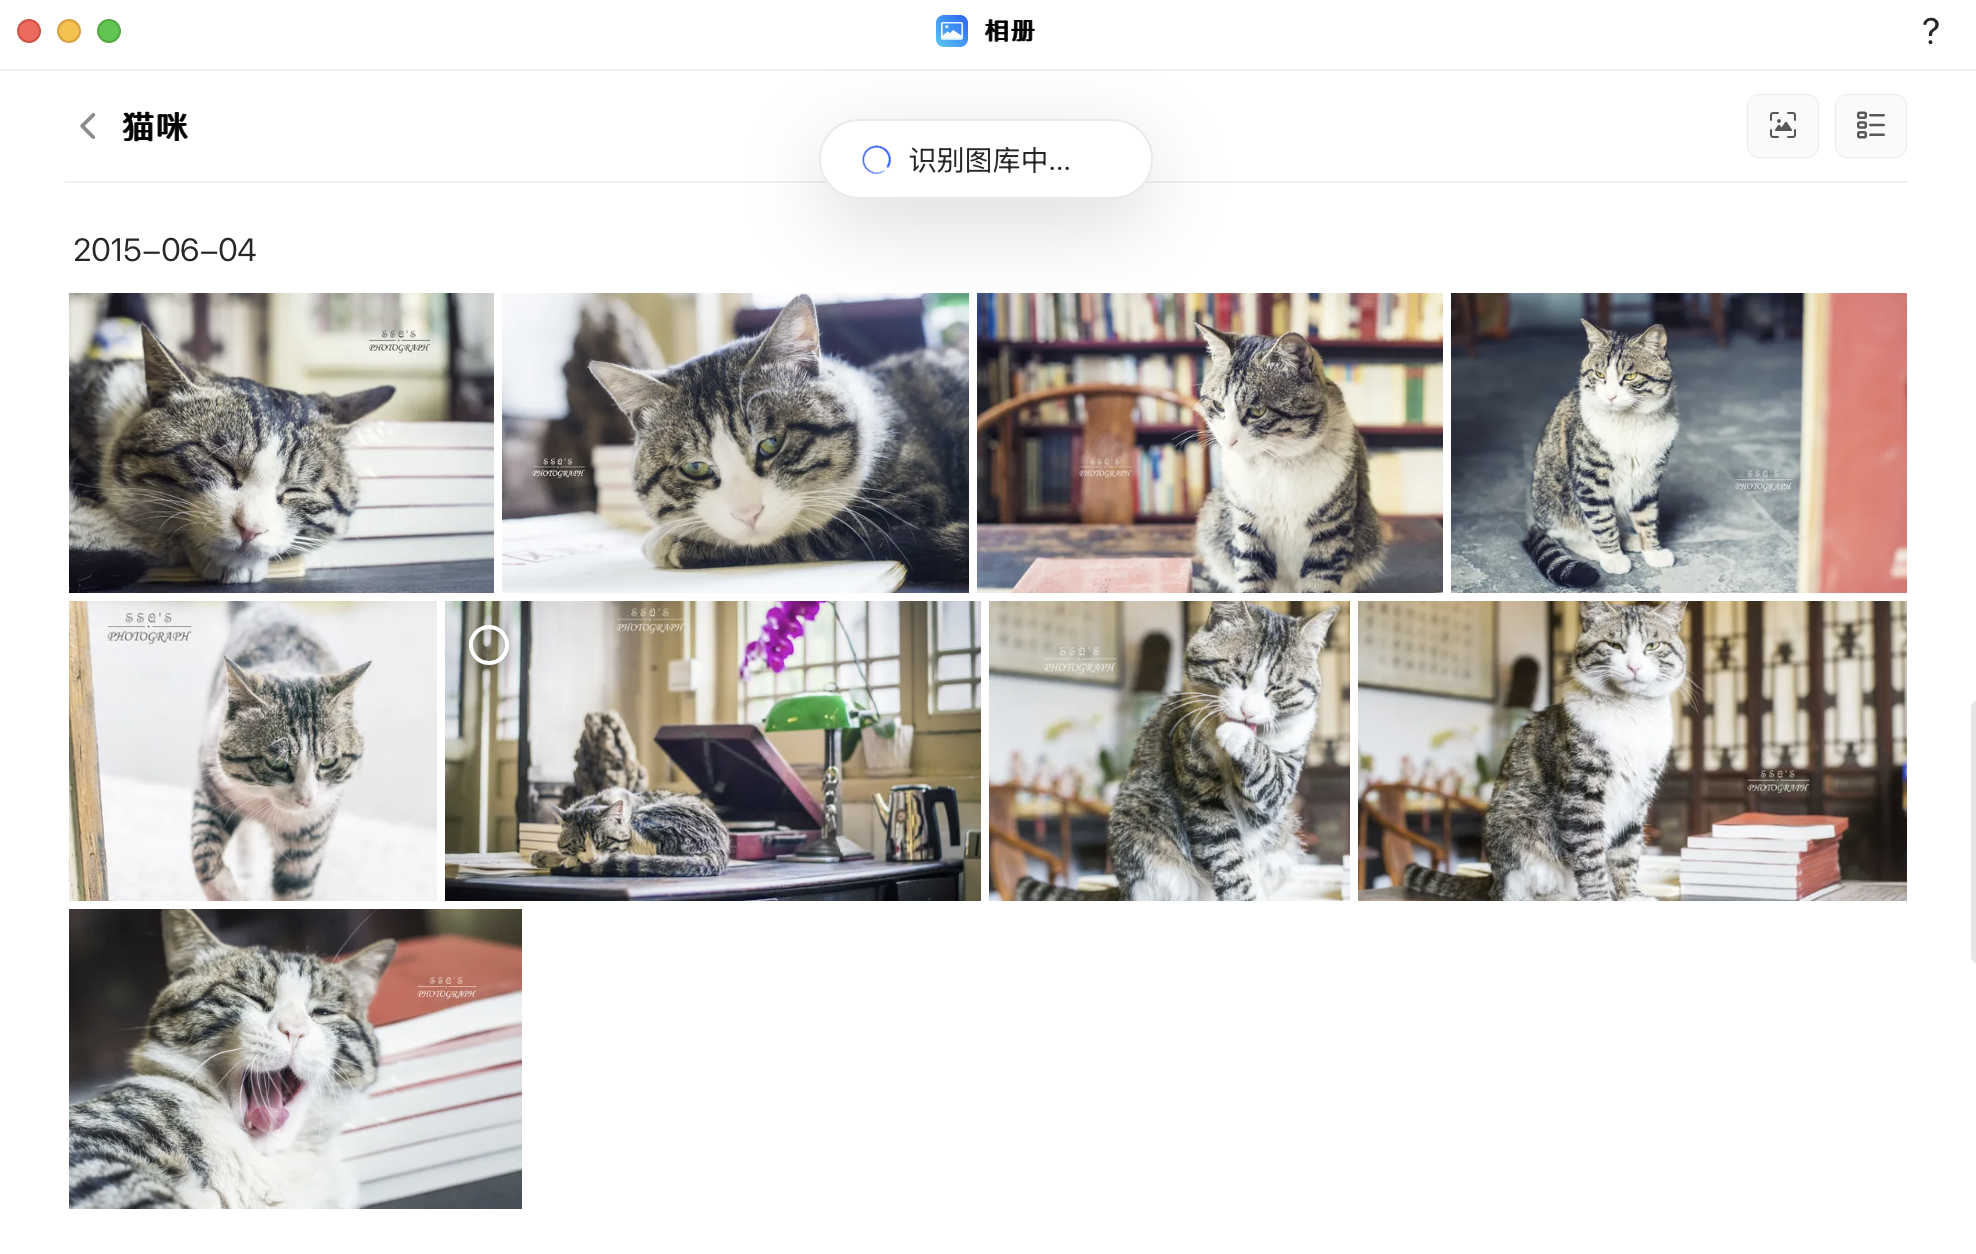Screen dimensions: 1976x1254
Task: Click the green fullscreen window button
Action: [x=109, y=31]
